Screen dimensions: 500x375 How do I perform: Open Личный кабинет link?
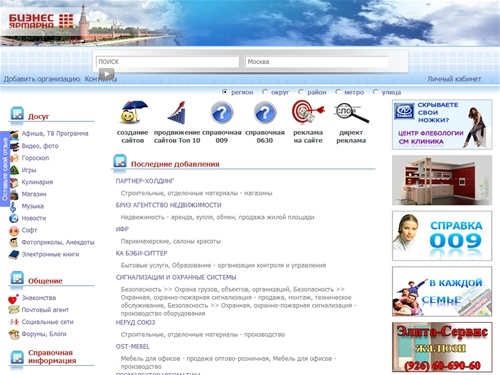click(454, 79)
